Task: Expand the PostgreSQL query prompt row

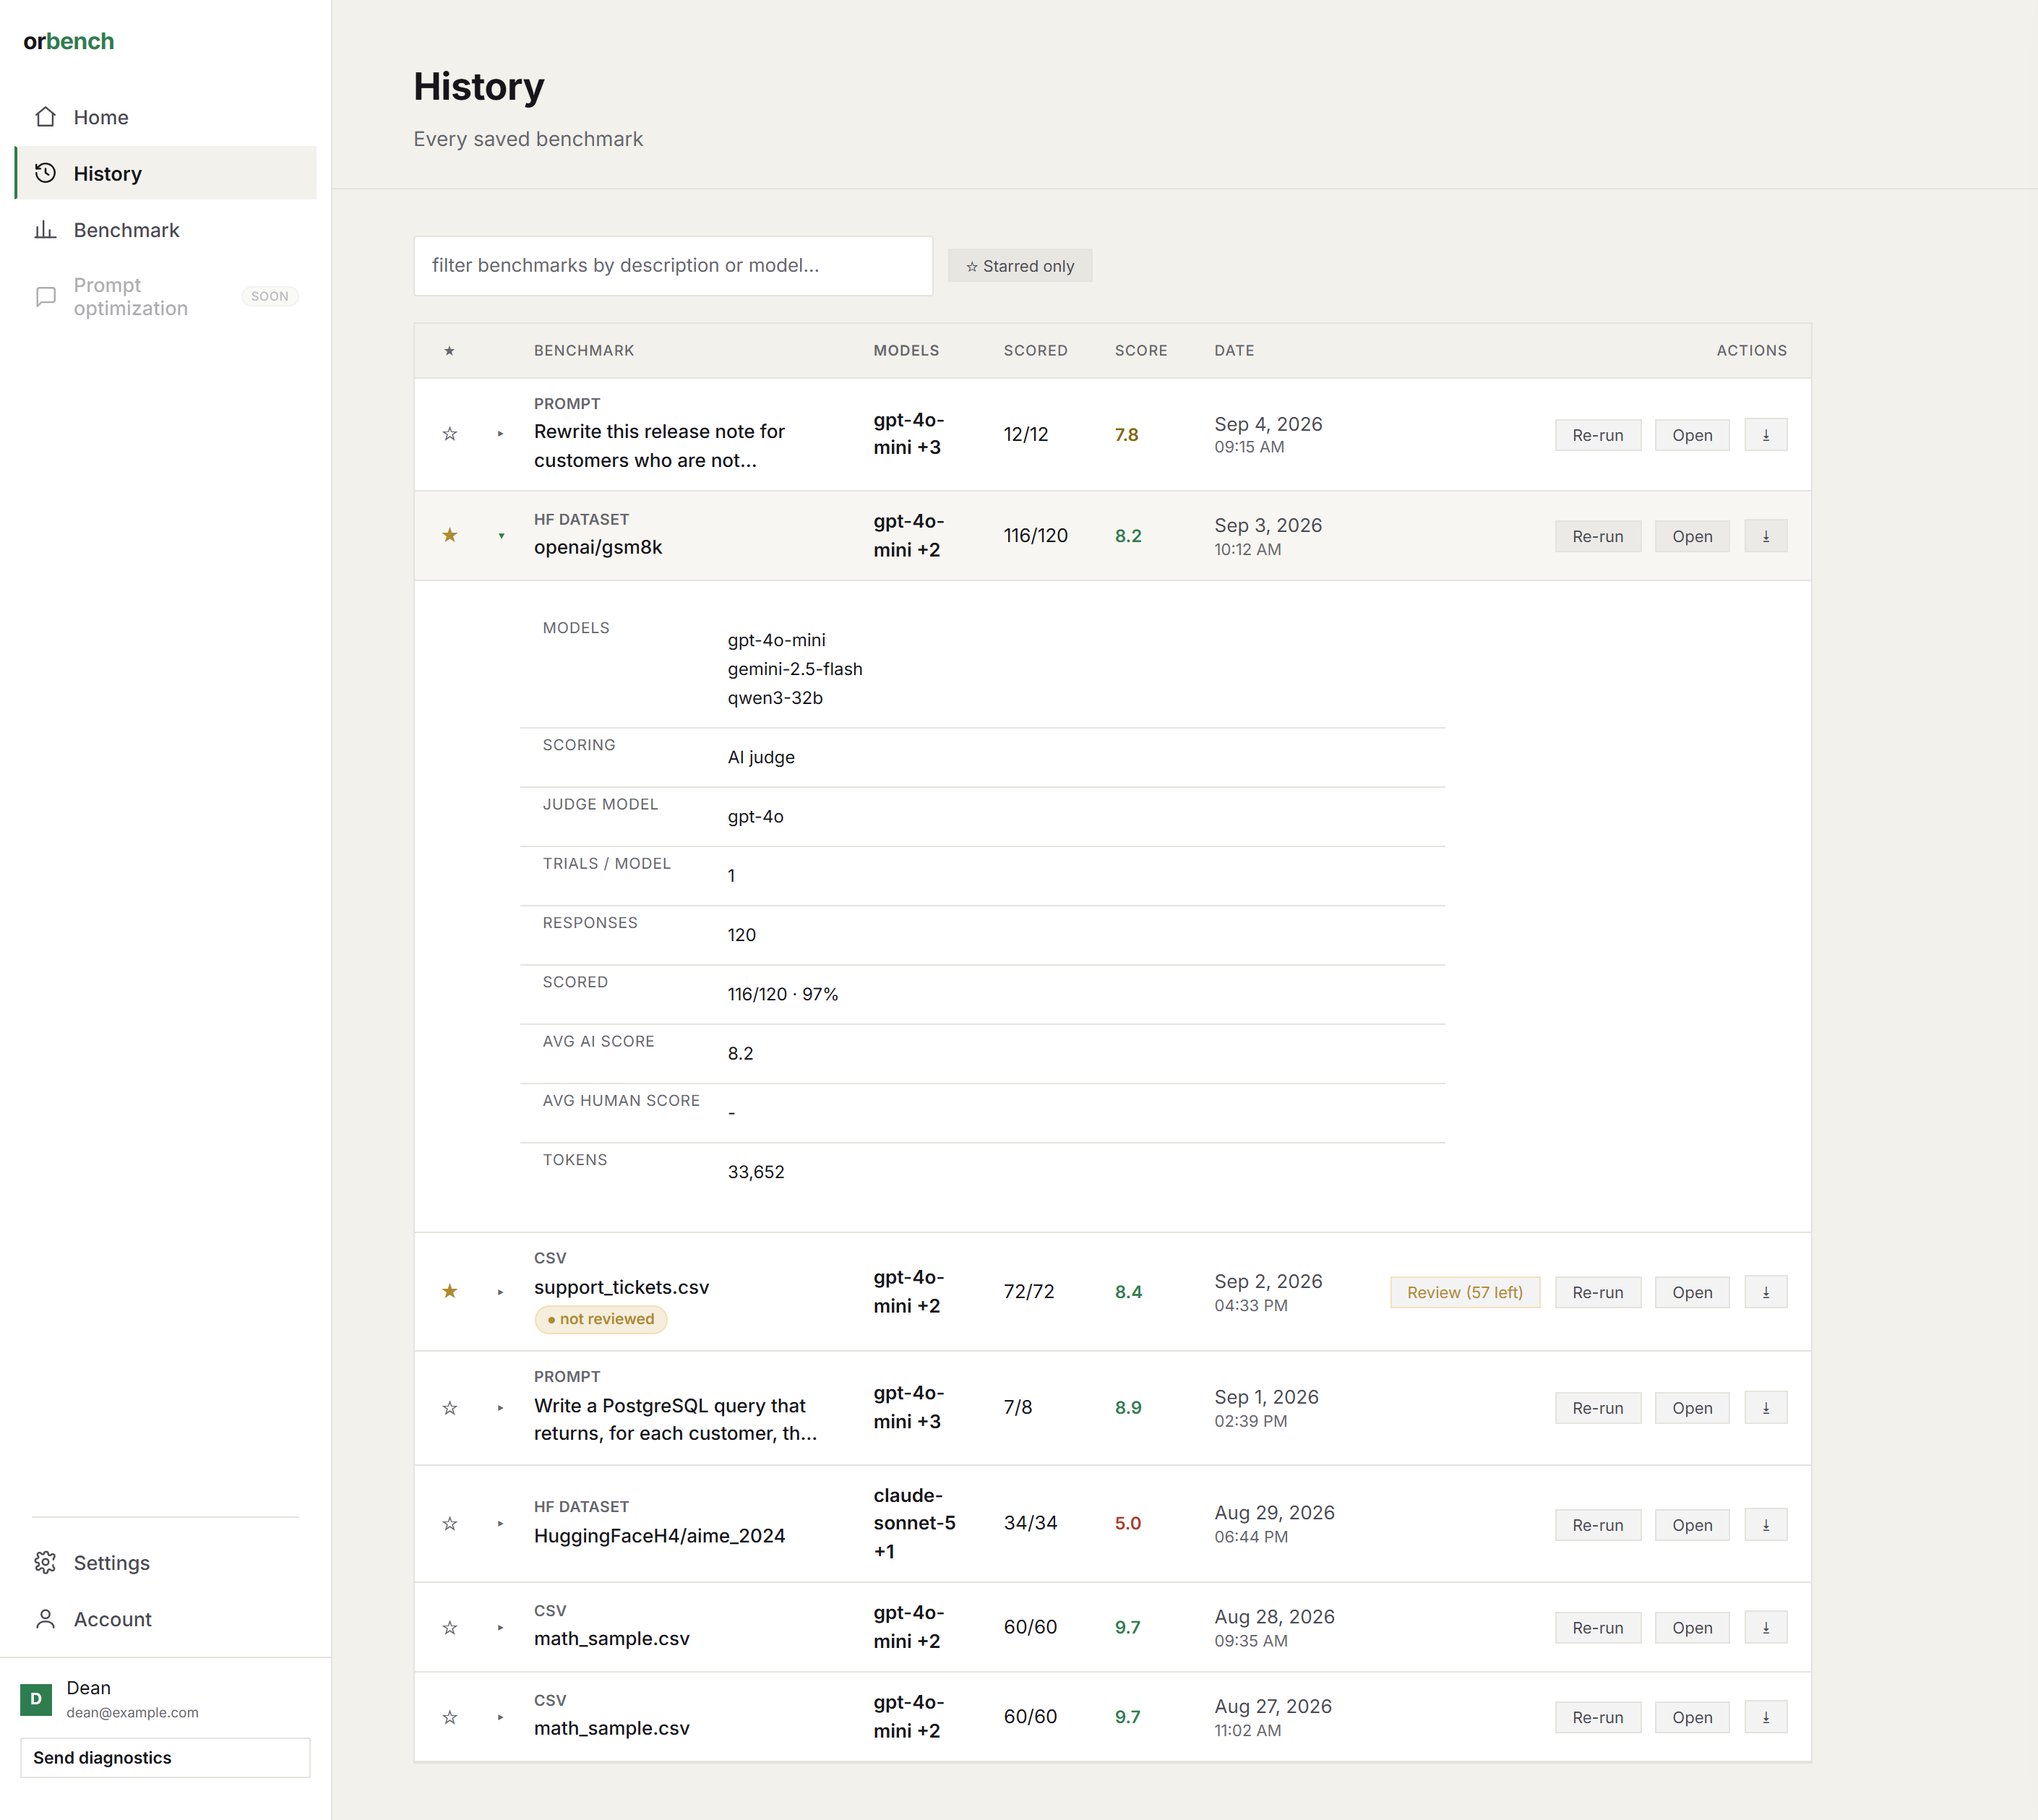Action: tap(501, 1408)
